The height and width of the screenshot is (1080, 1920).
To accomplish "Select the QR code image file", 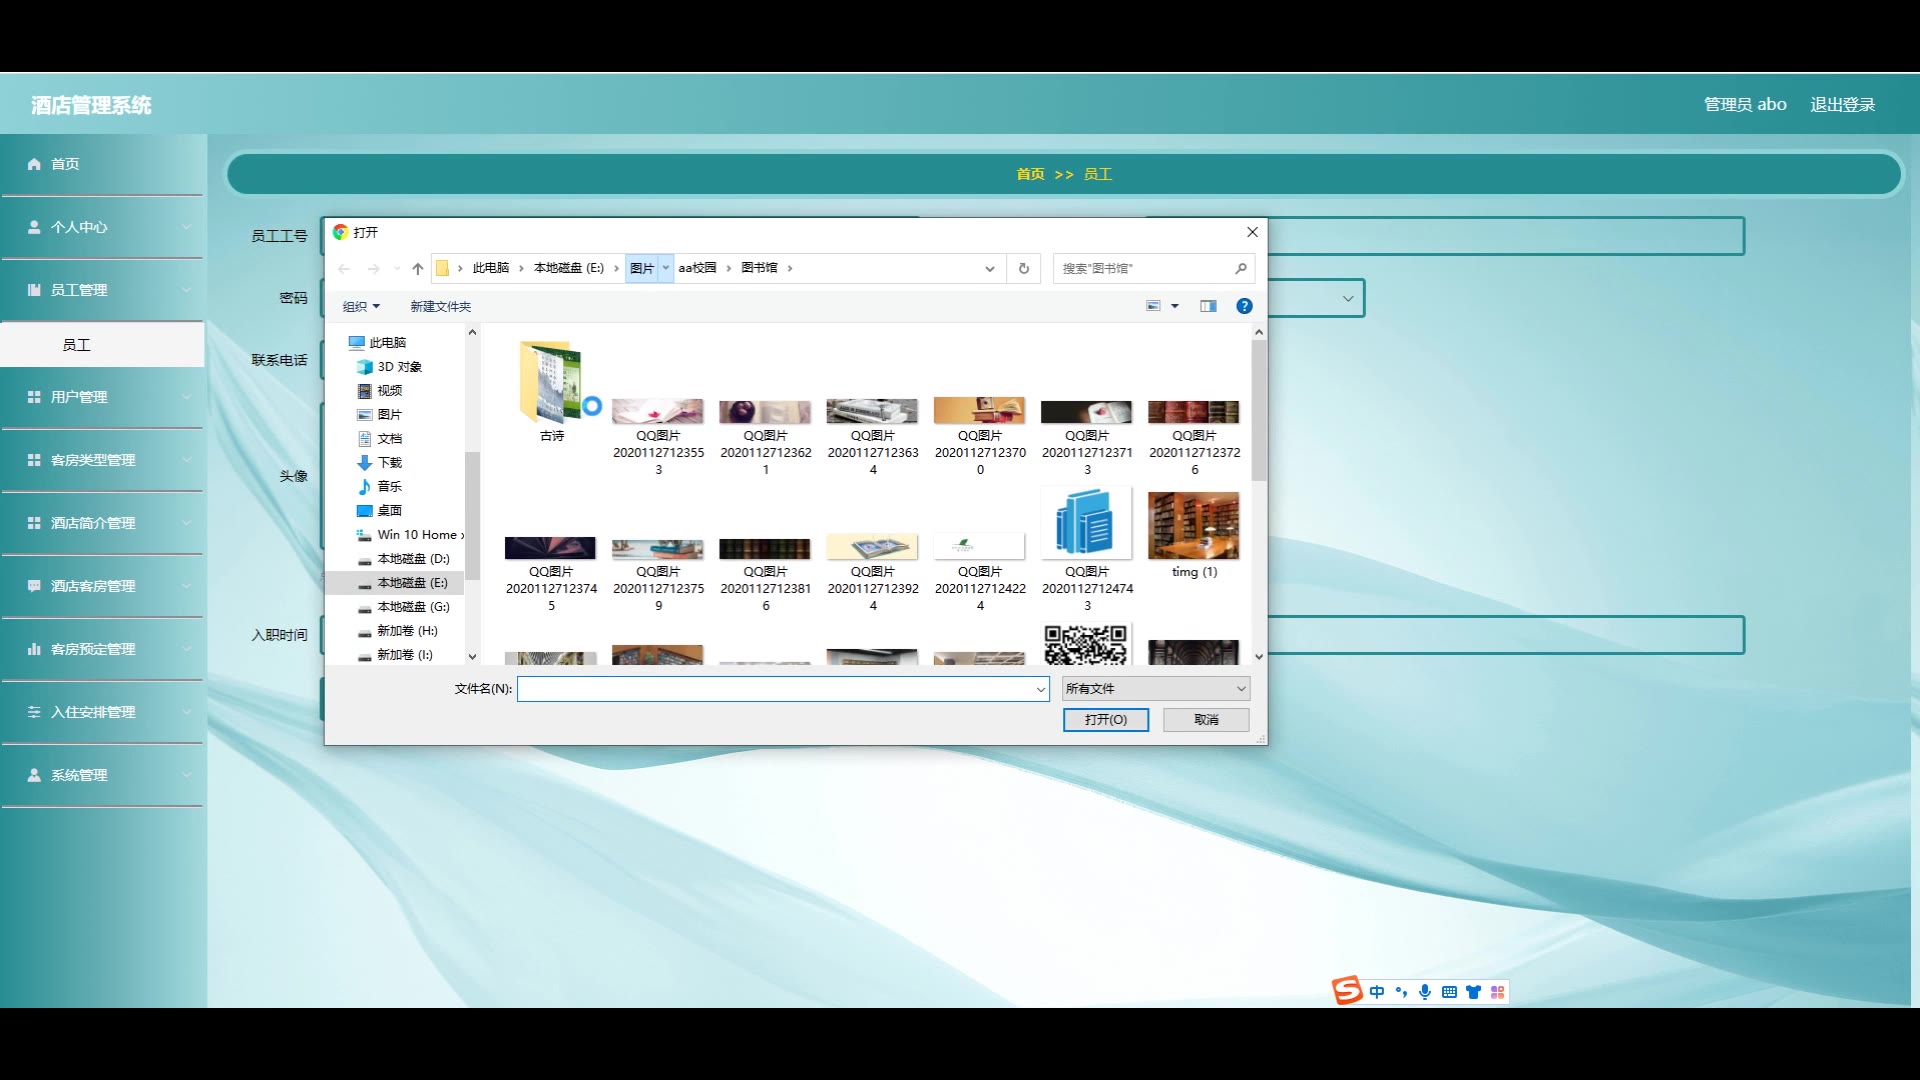I will 1086,645.
